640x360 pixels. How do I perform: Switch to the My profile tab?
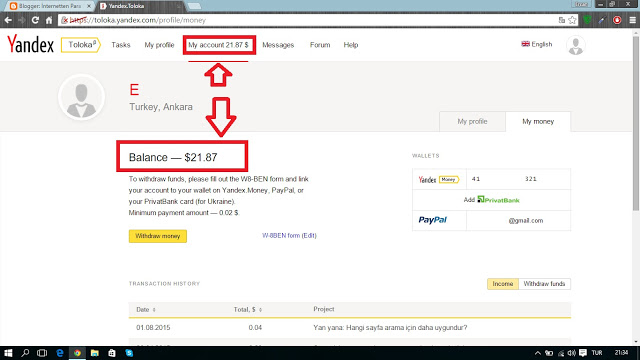point(472,121)
